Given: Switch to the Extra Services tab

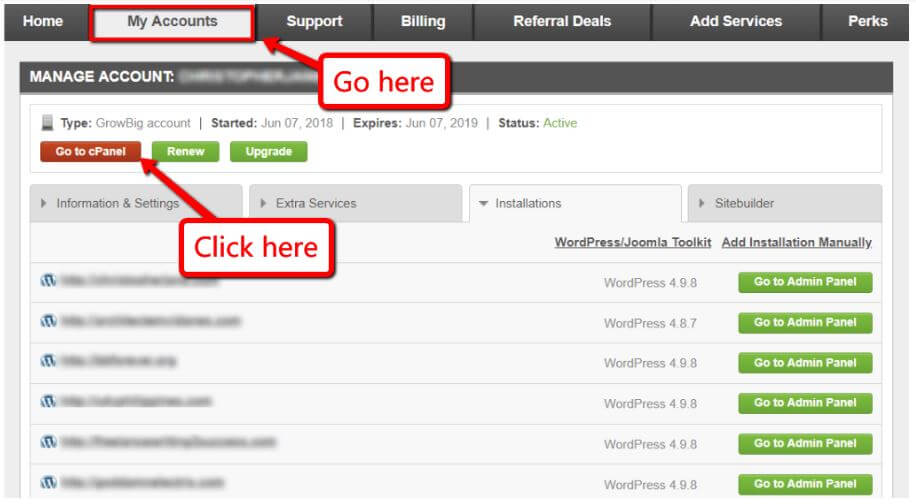Looking at the screenshot, I should (355, 203).
